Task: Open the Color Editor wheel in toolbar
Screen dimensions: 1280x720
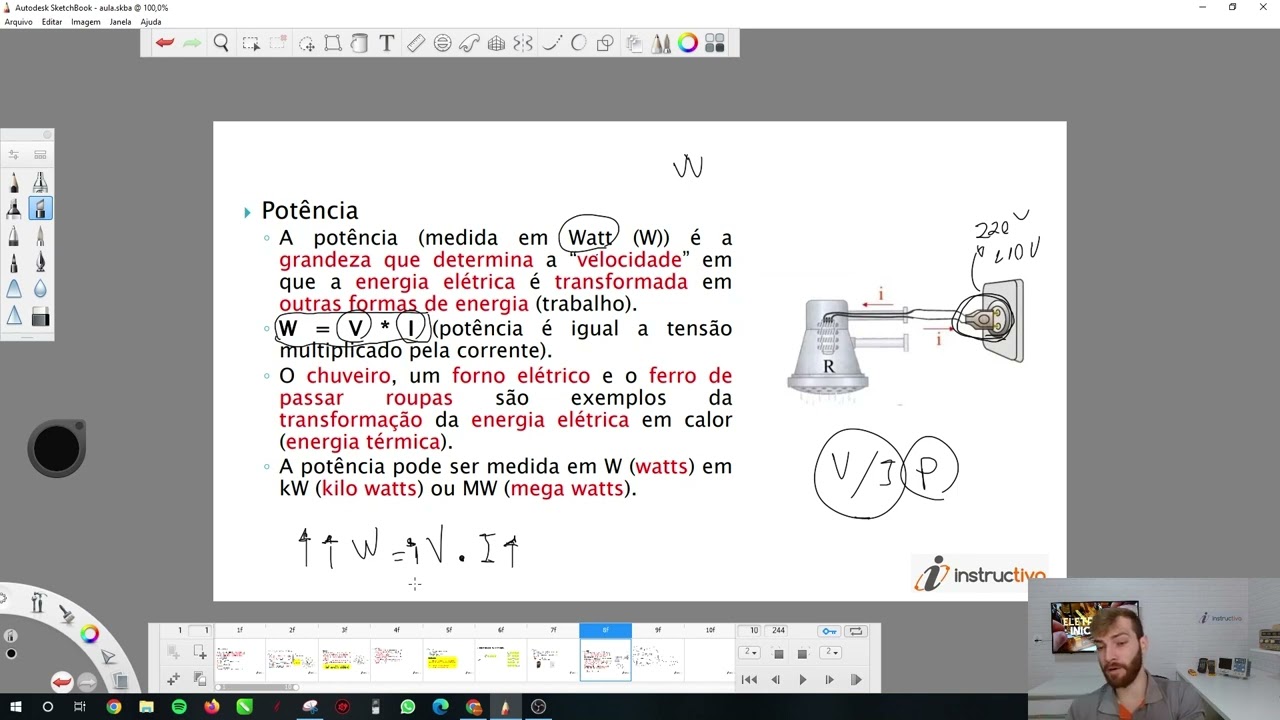Action: 688,43
